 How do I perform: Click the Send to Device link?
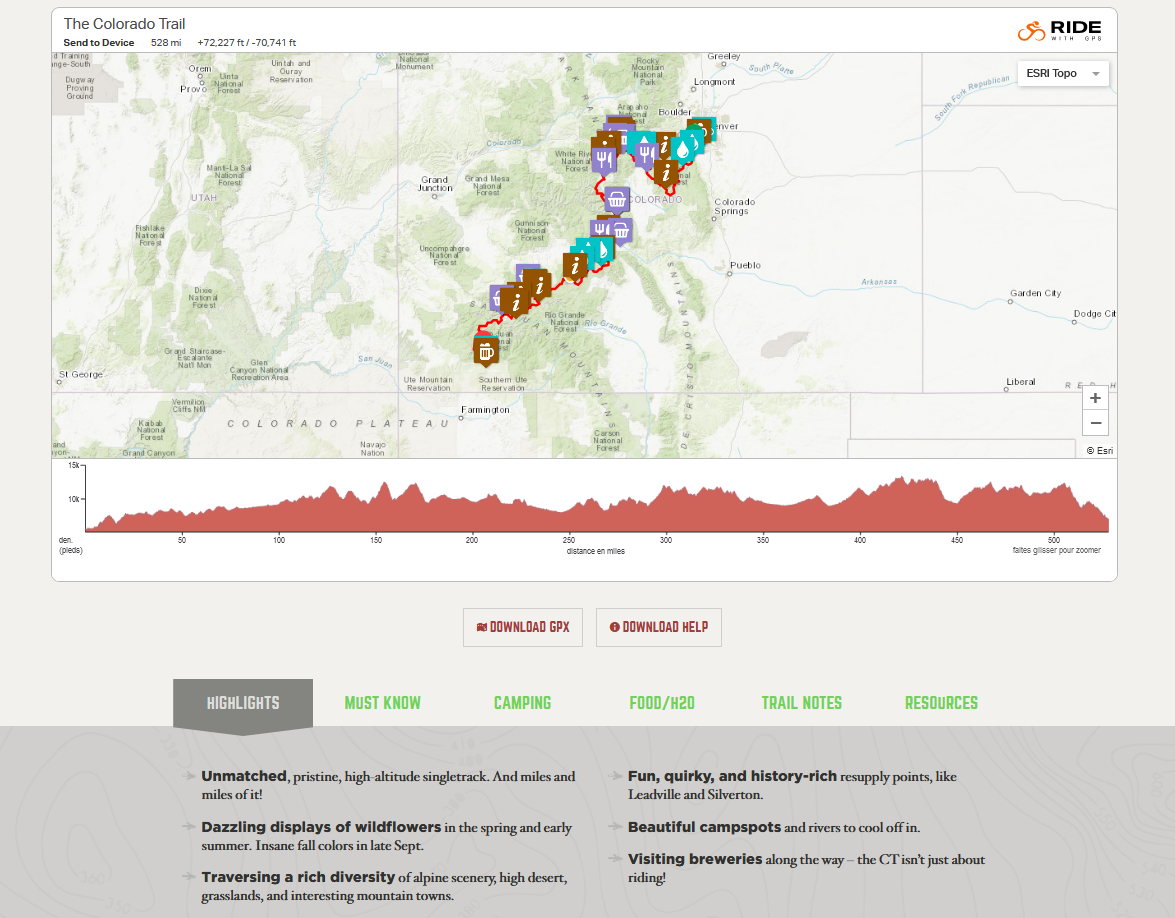tap(98, 43)
